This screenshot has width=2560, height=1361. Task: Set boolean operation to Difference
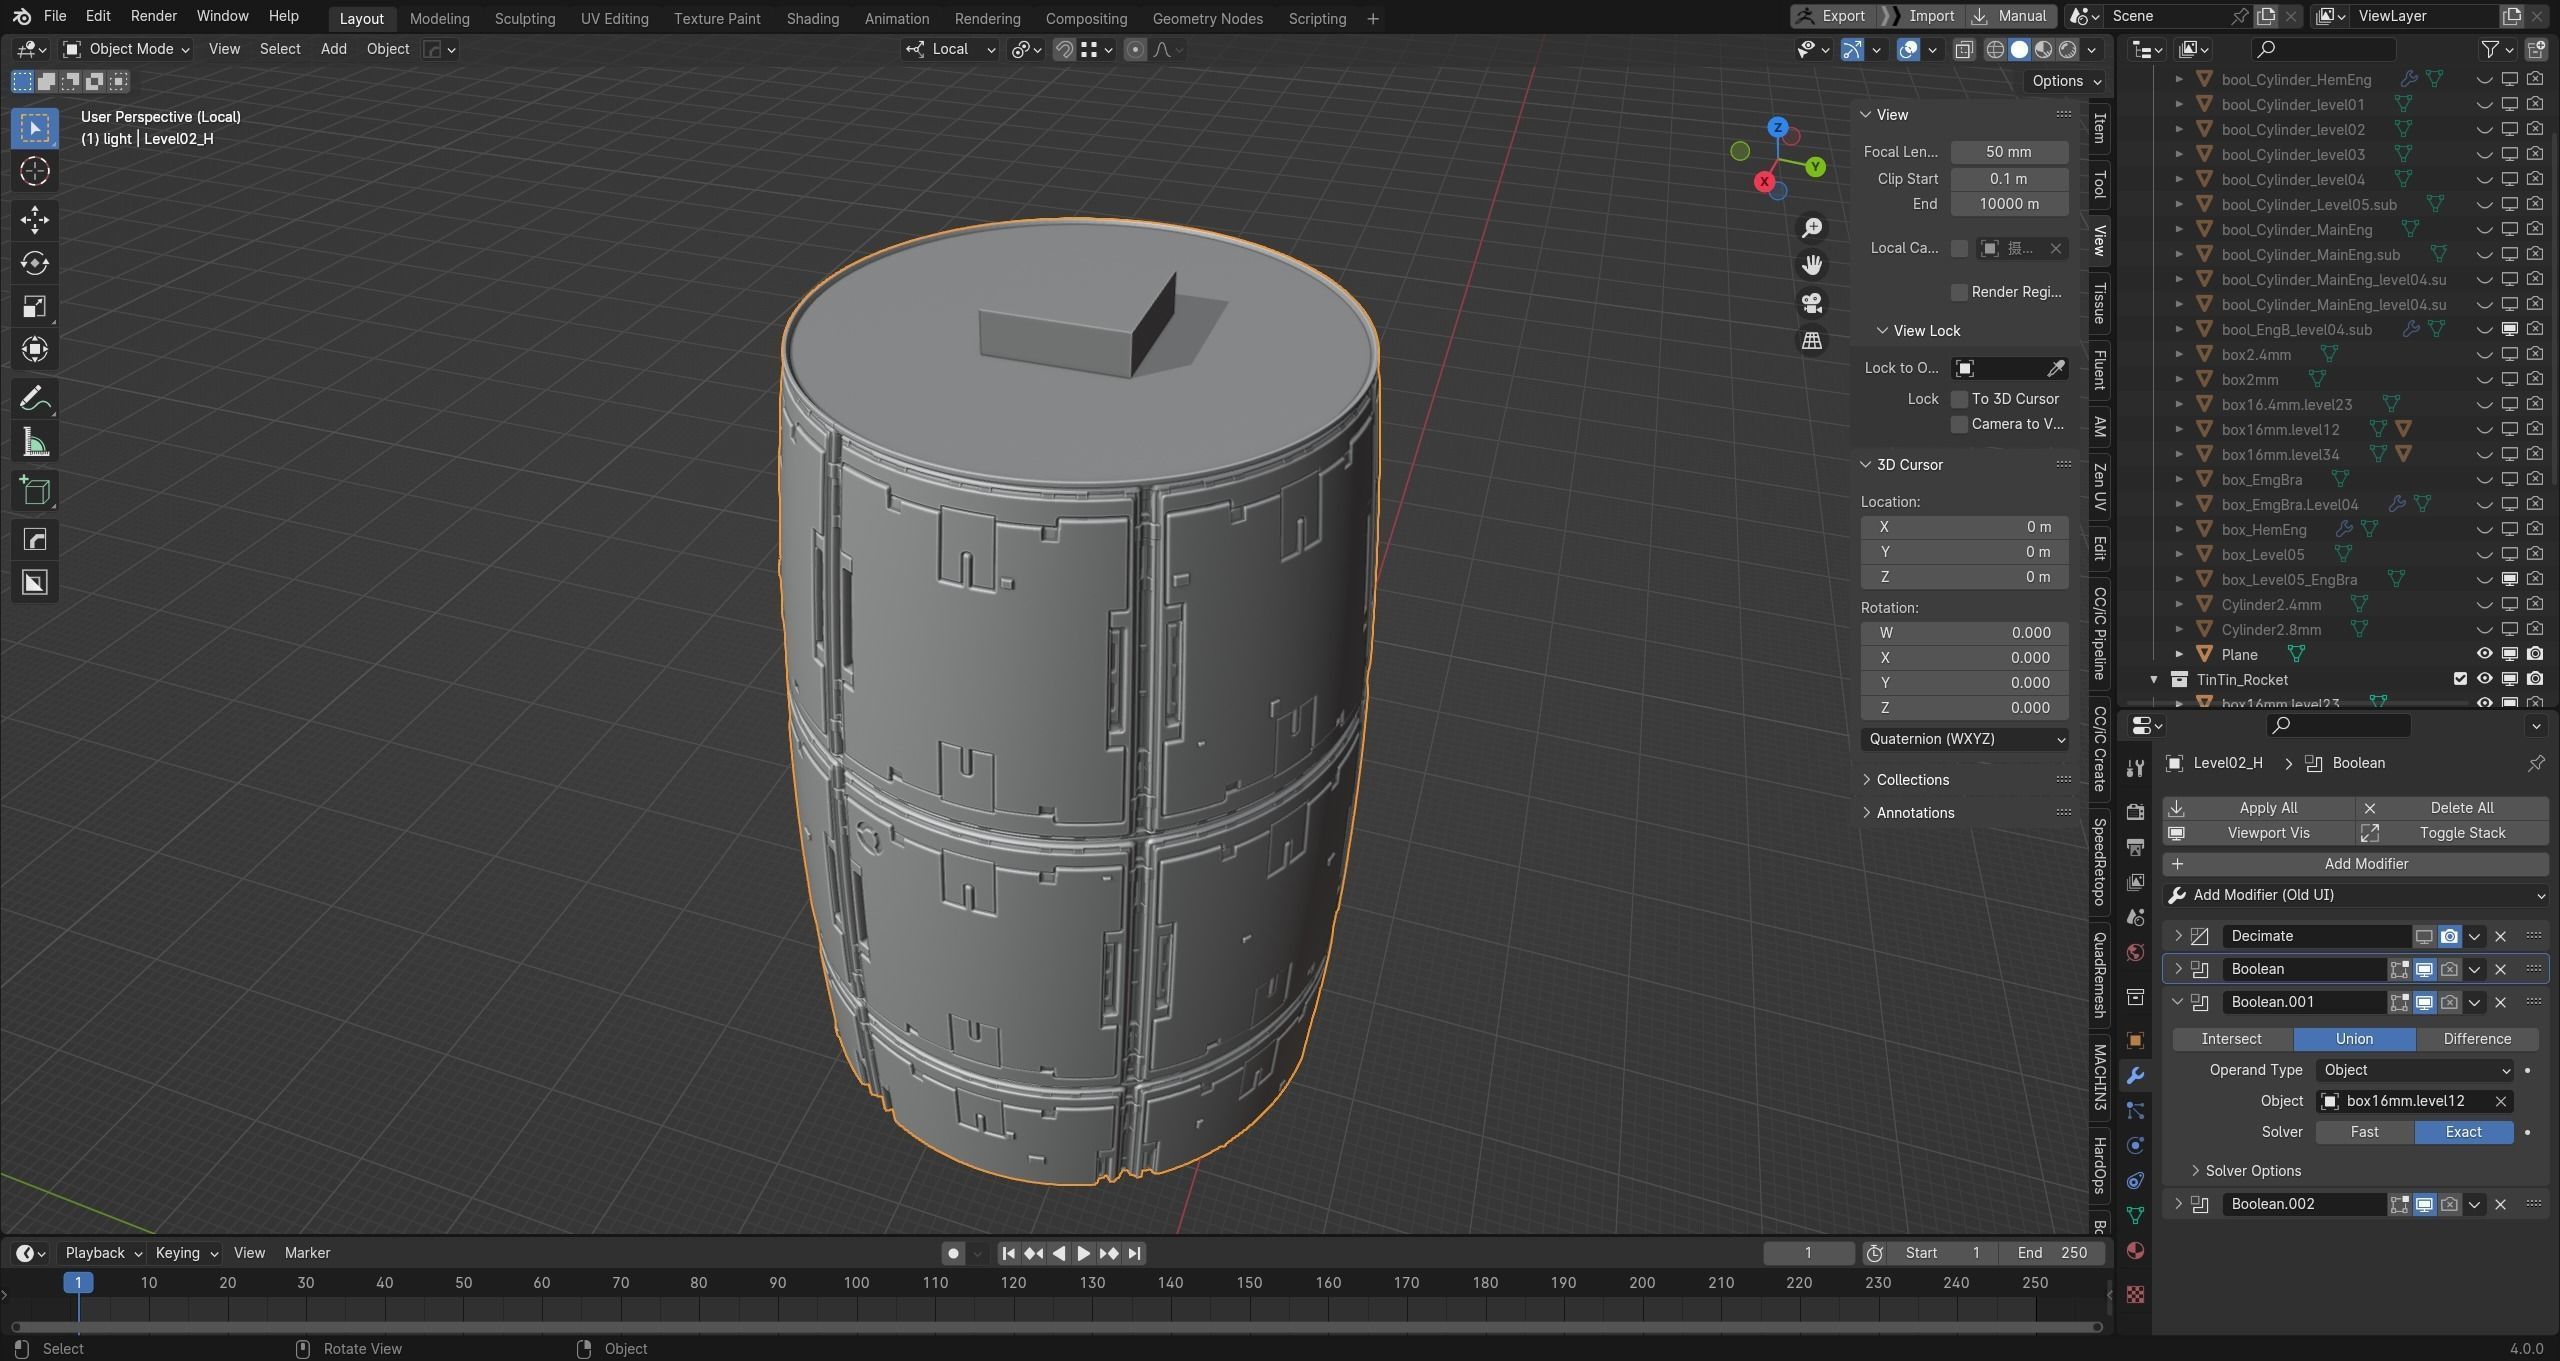pyautogui.click(x=2476, y=1039)
